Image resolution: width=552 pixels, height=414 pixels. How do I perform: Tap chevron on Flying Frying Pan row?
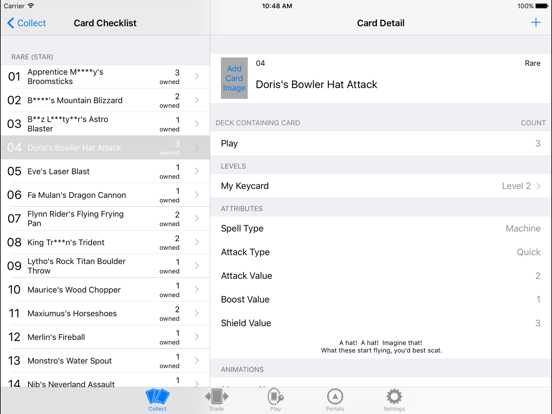[197, 218]
